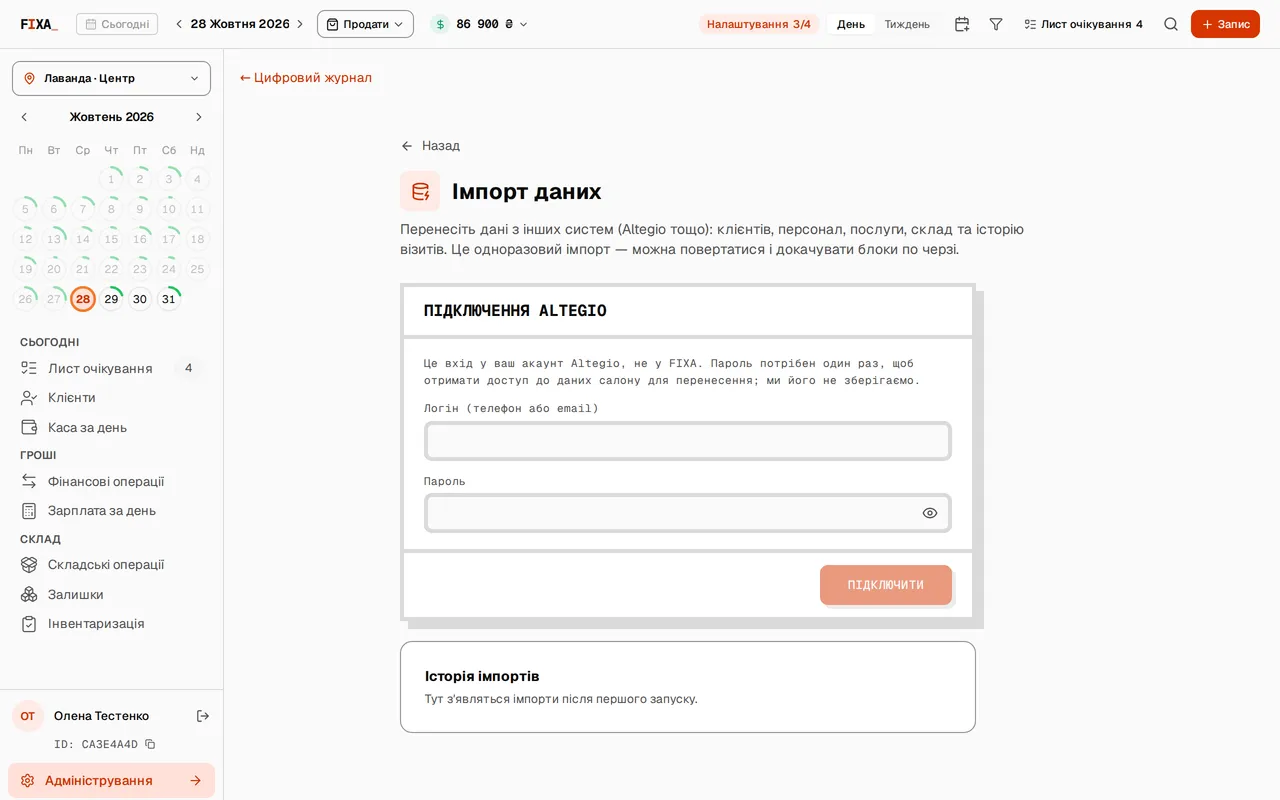
Task: Open Адміністрування section
Action: tap(111, 780)
